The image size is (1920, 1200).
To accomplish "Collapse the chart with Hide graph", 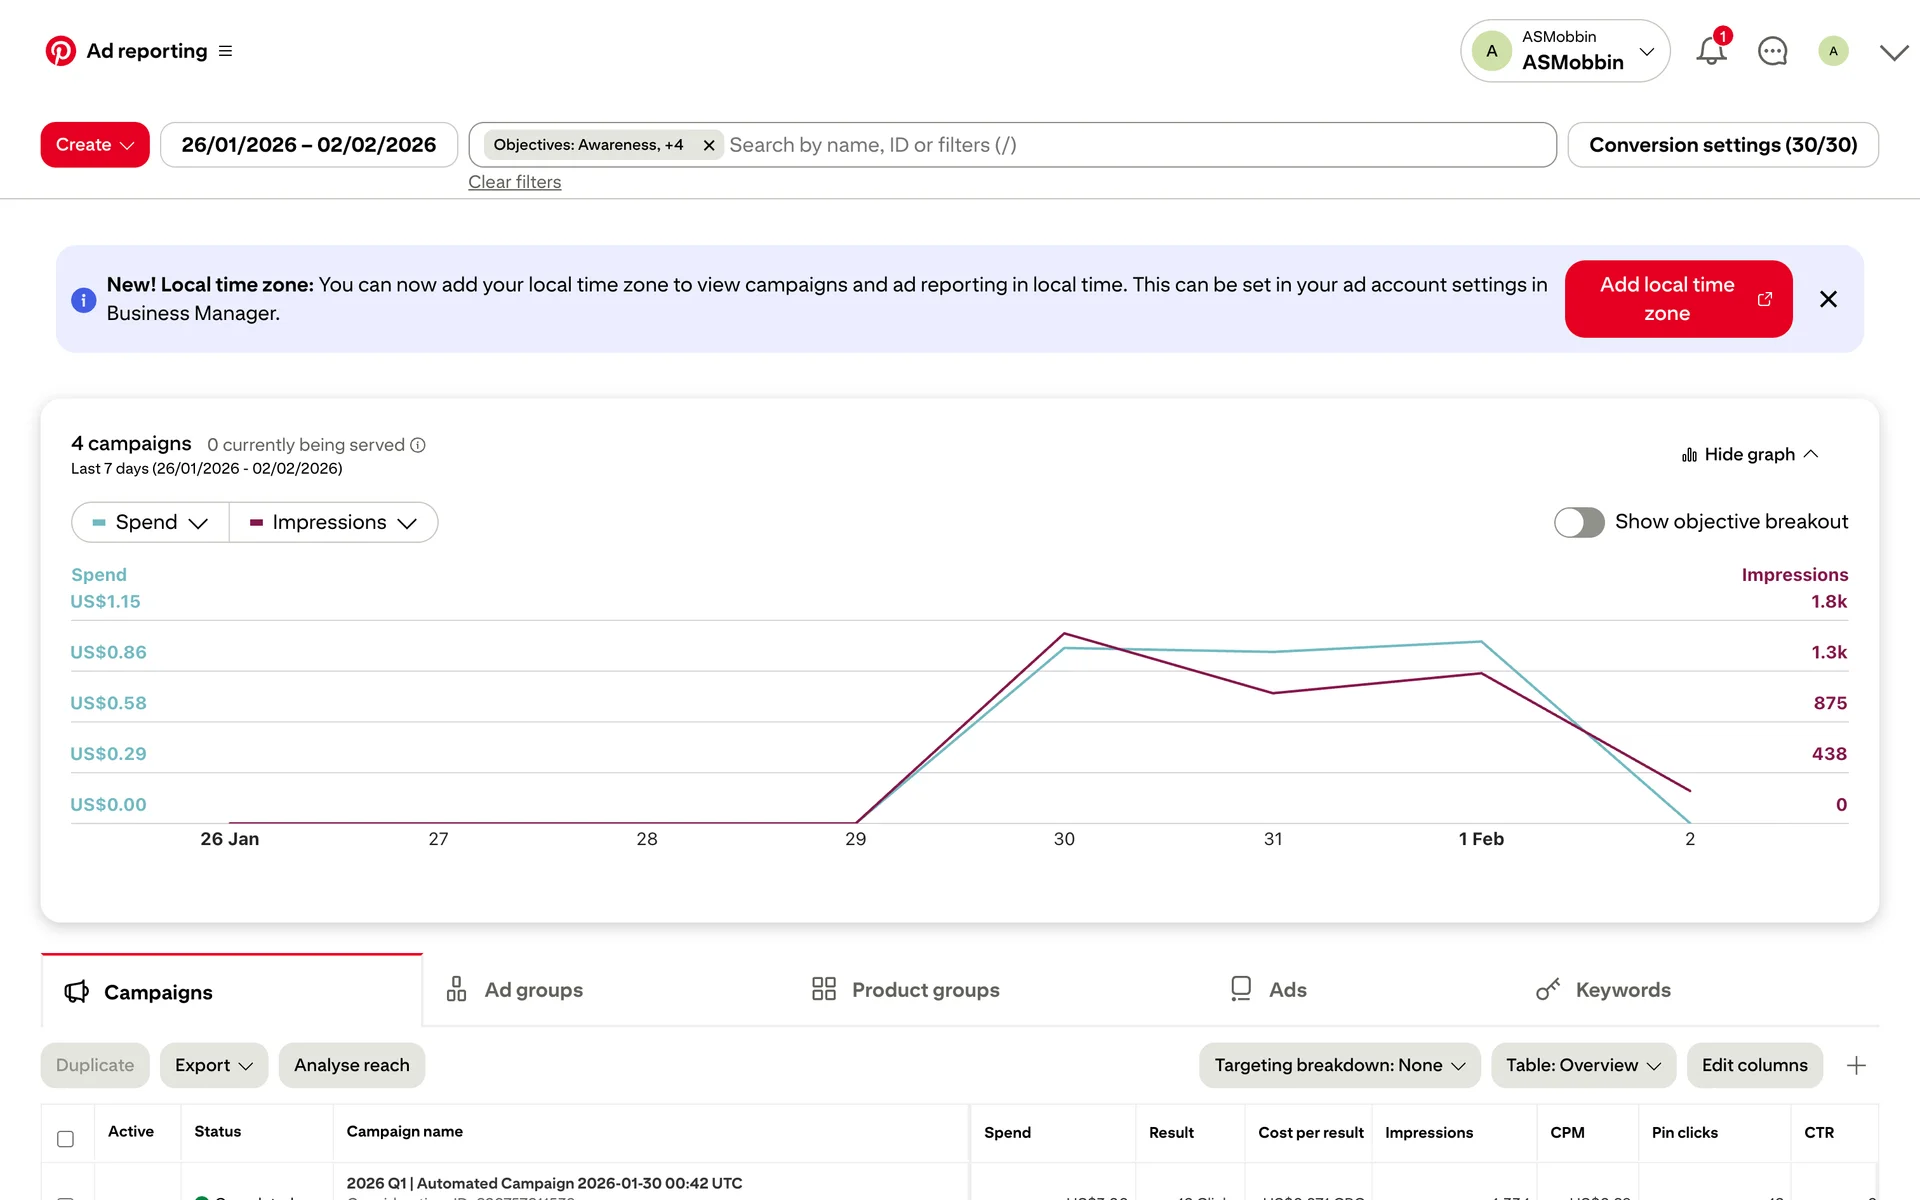I will pos(1750,454).
